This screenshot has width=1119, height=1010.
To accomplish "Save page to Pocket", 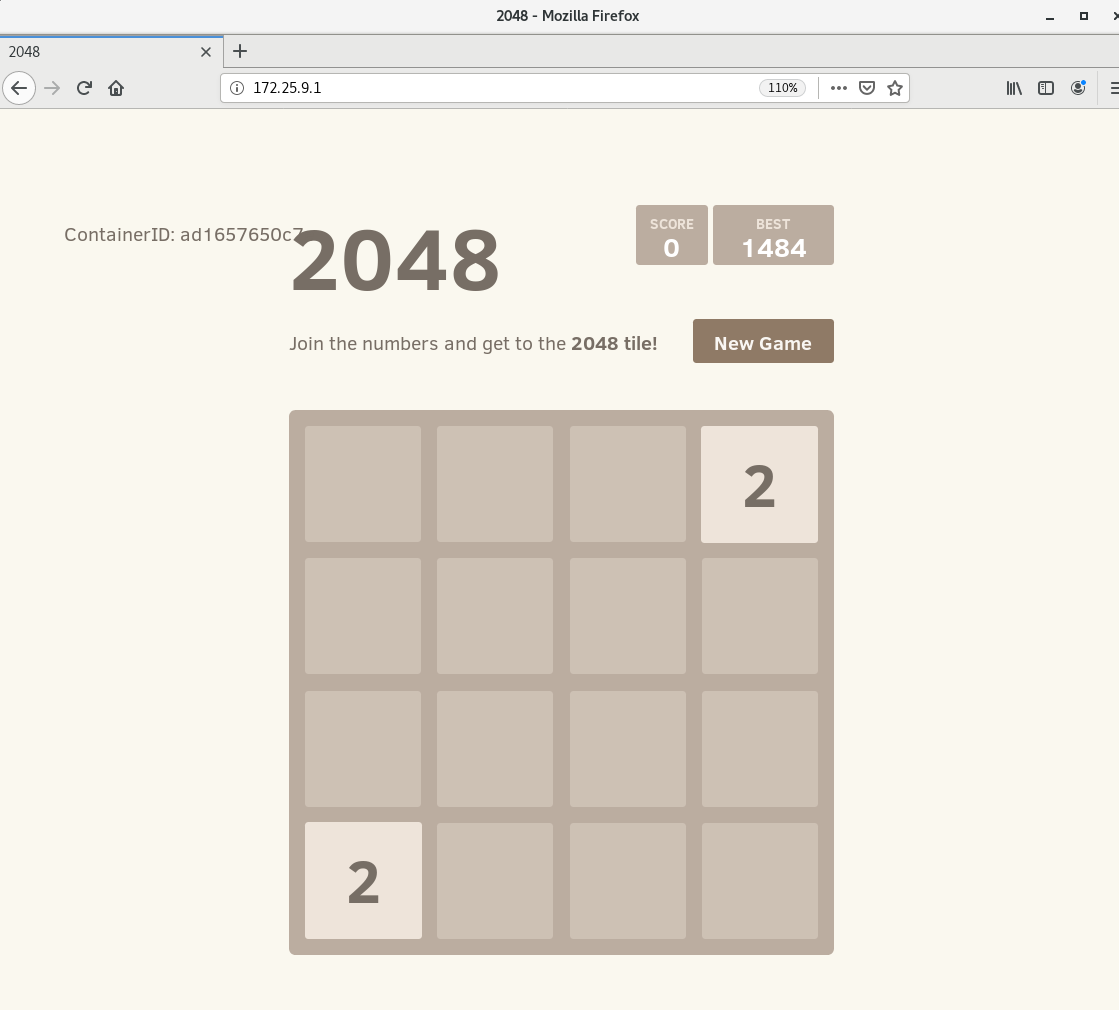I will click(866, 88).
